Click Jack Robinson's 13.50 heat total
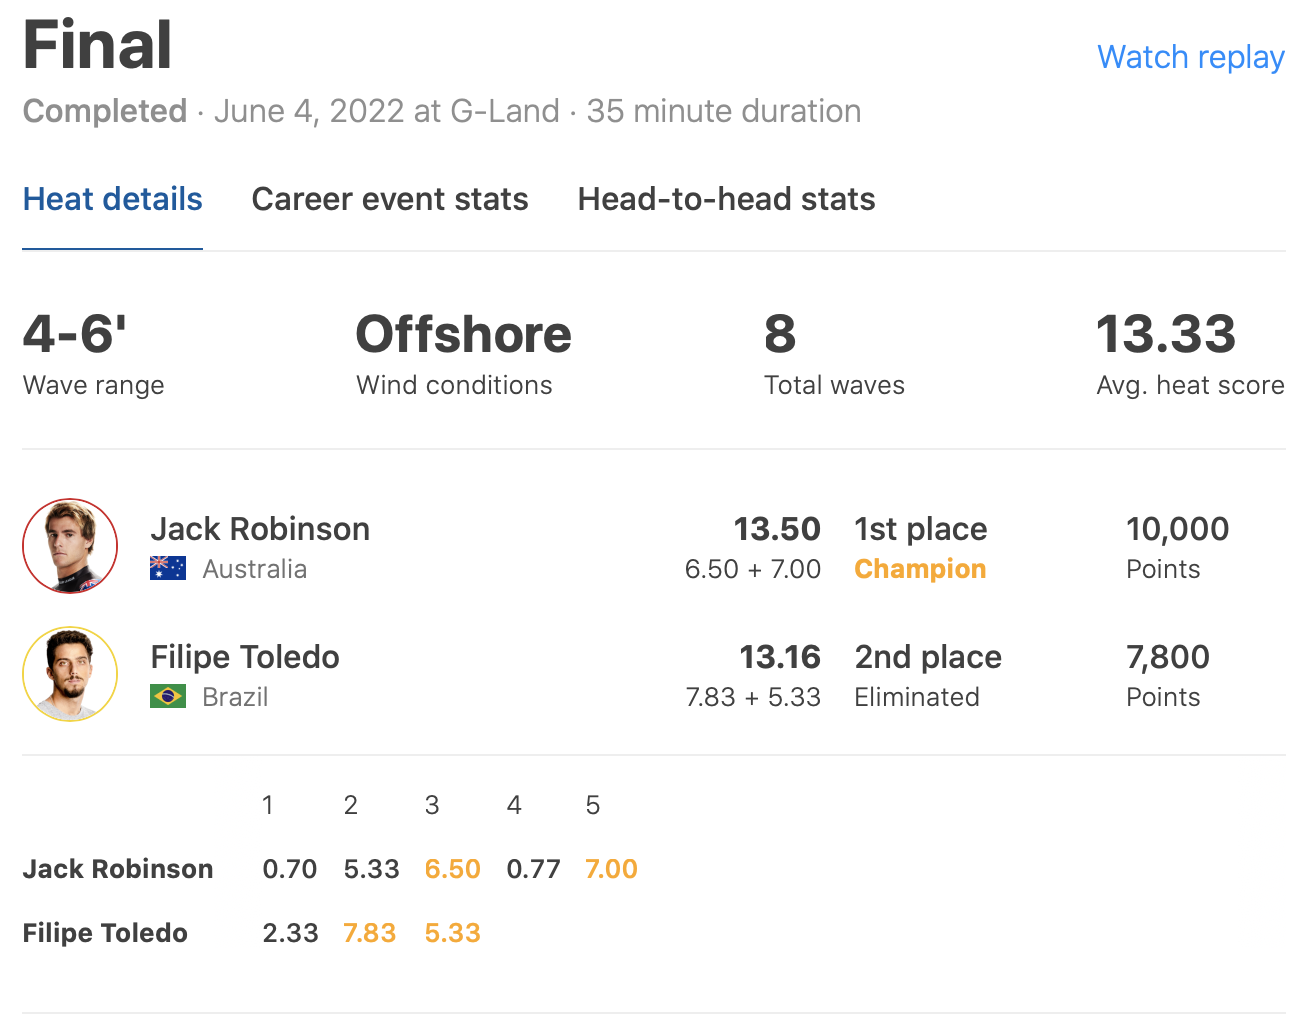Screen dimensions: 1310x1034 (776, 529)
